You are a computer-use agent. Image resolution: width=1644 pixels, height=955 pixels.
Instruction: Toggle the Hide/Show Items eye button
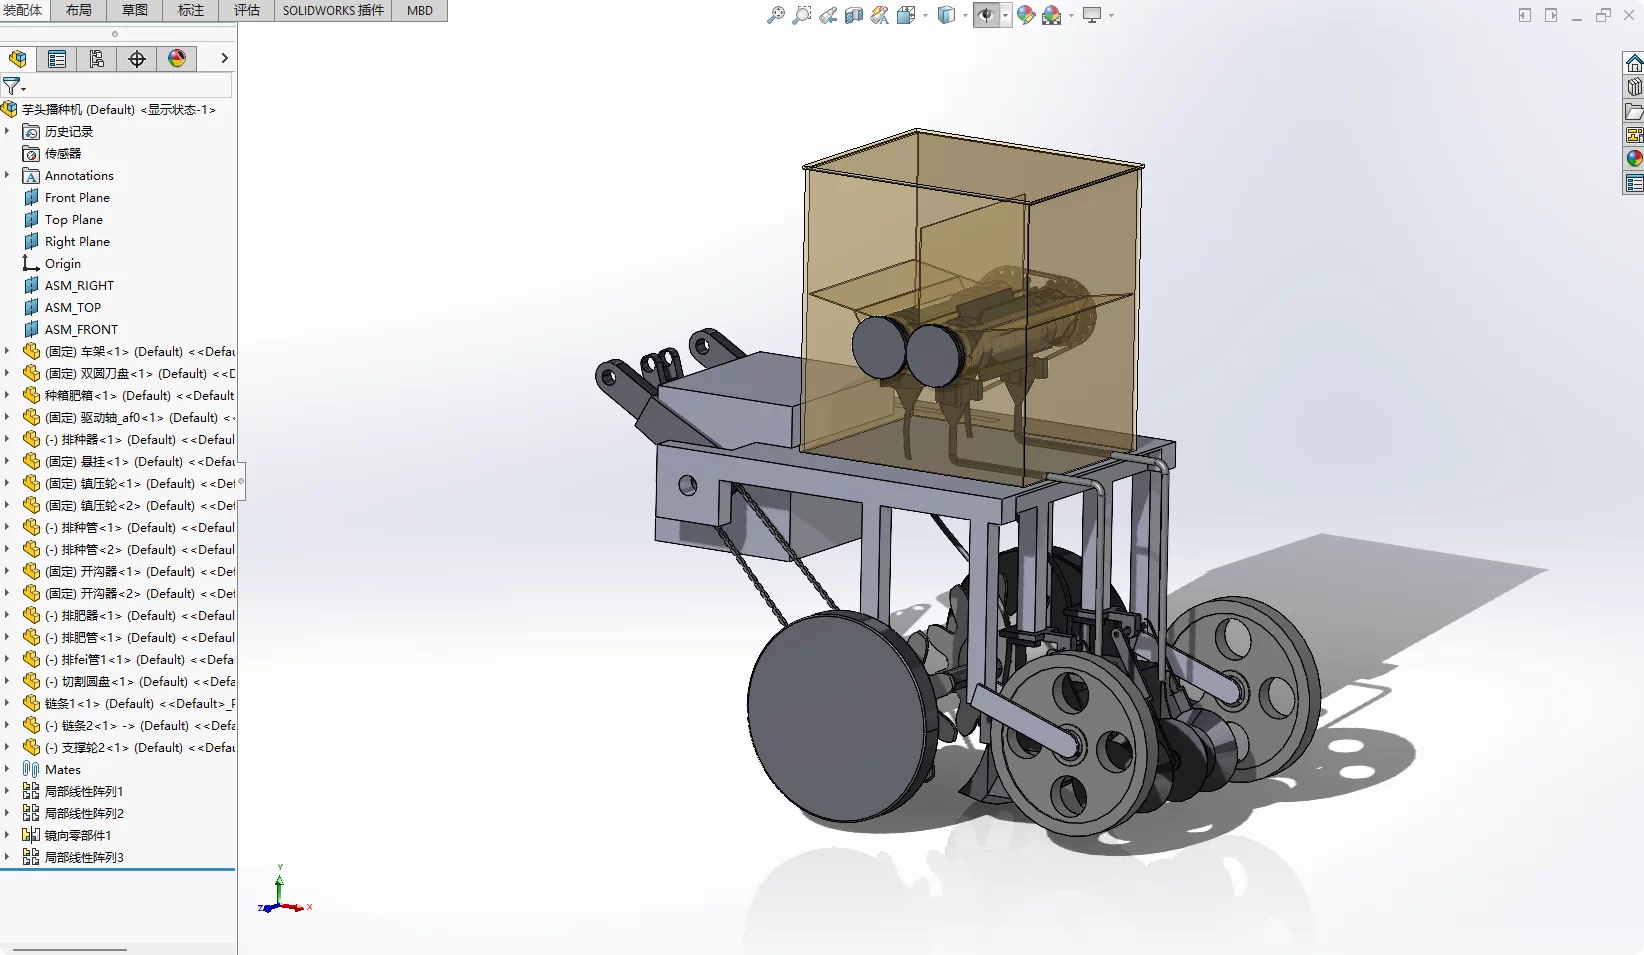coord(986,15)
